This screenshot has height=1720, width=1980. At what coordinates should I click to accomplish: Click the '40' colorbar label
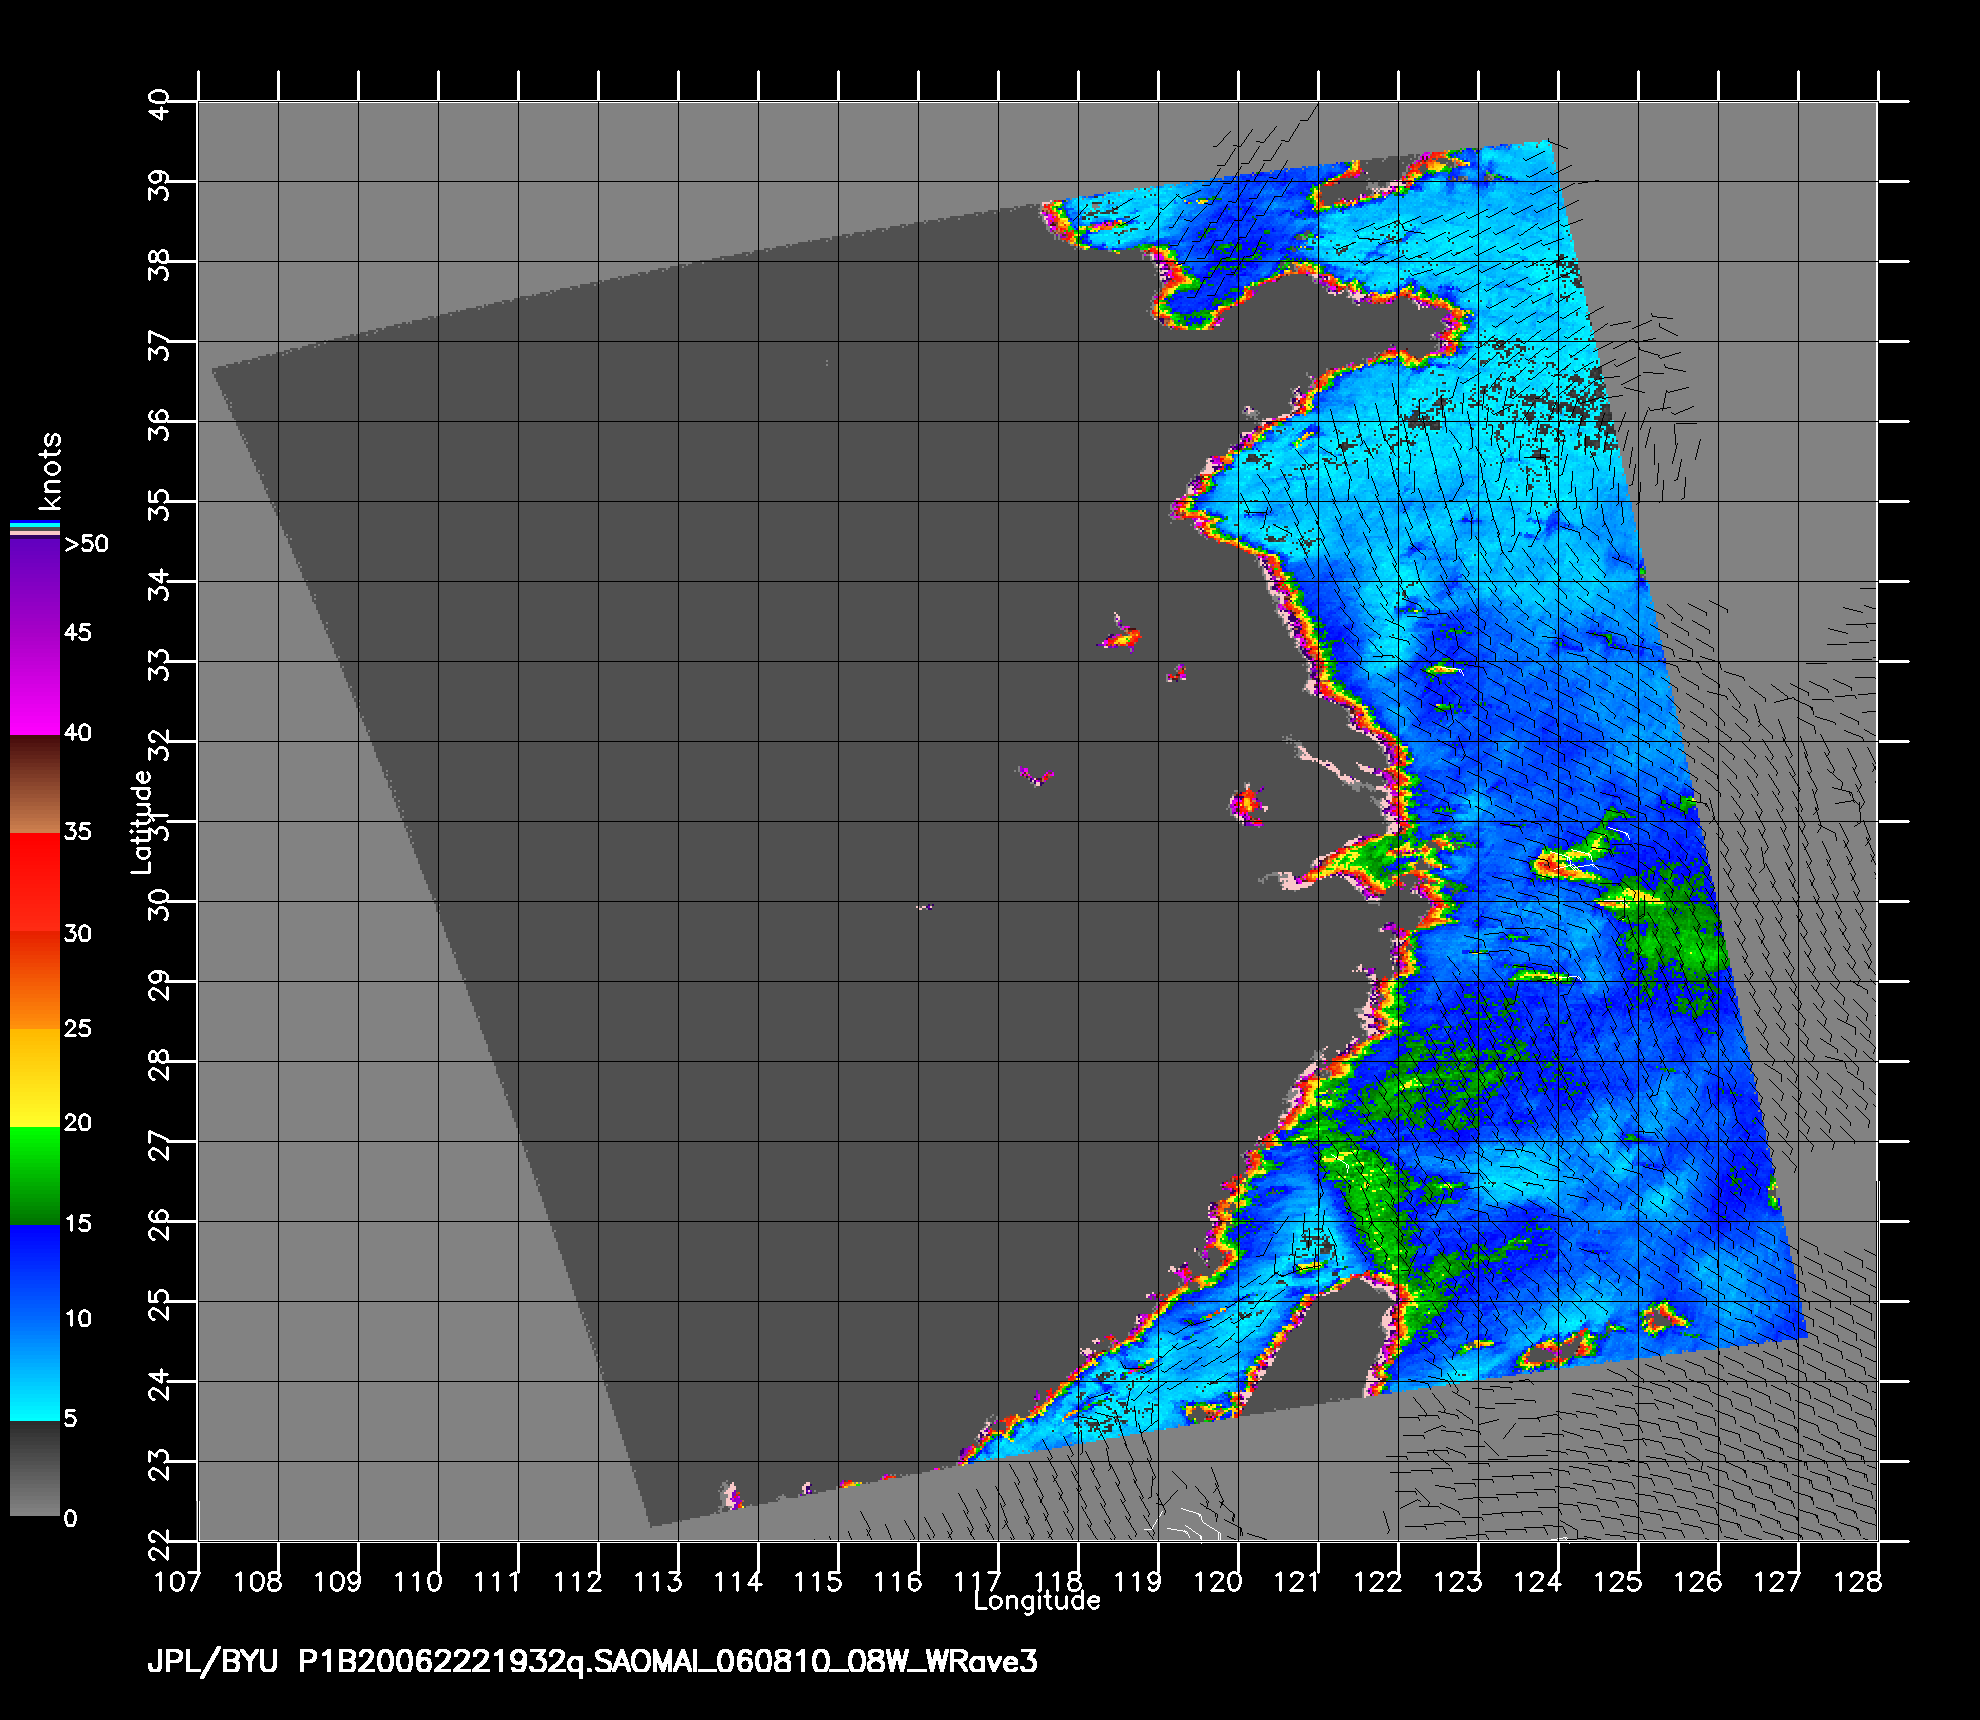pyautogui.click(x=77, y=732)
